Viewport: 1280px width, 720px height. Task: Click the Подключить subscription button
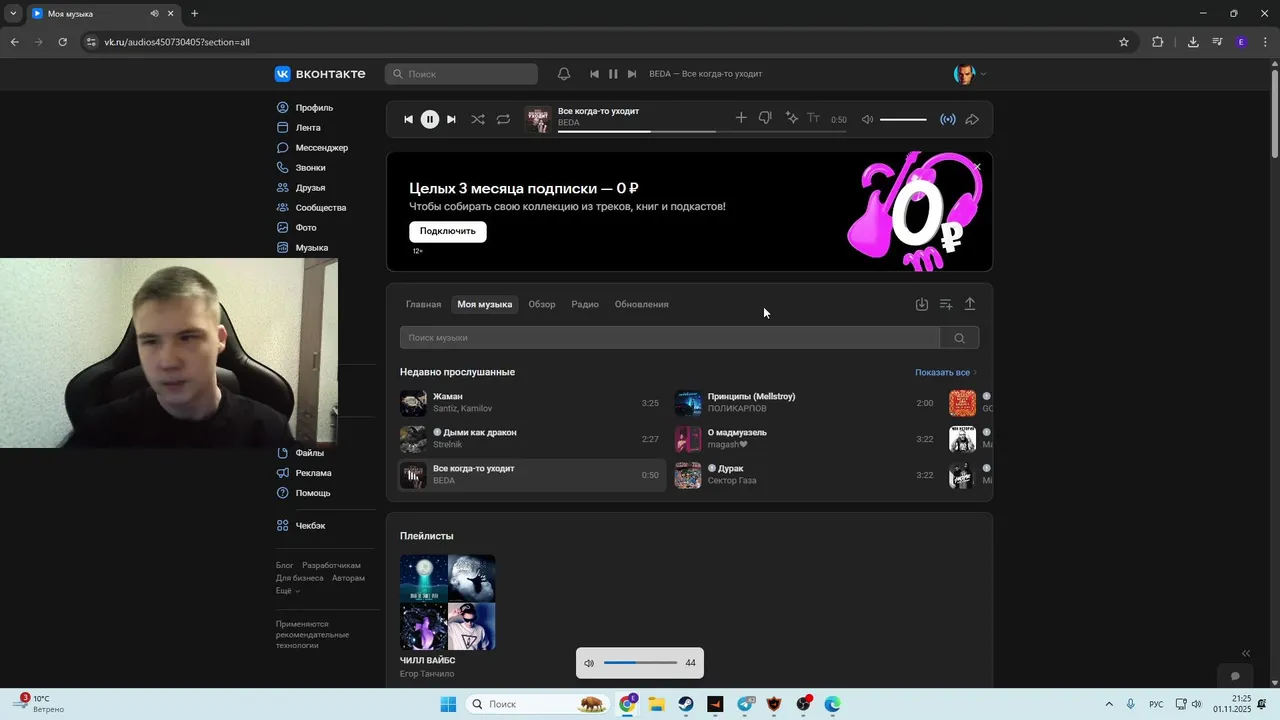[448, 231]
